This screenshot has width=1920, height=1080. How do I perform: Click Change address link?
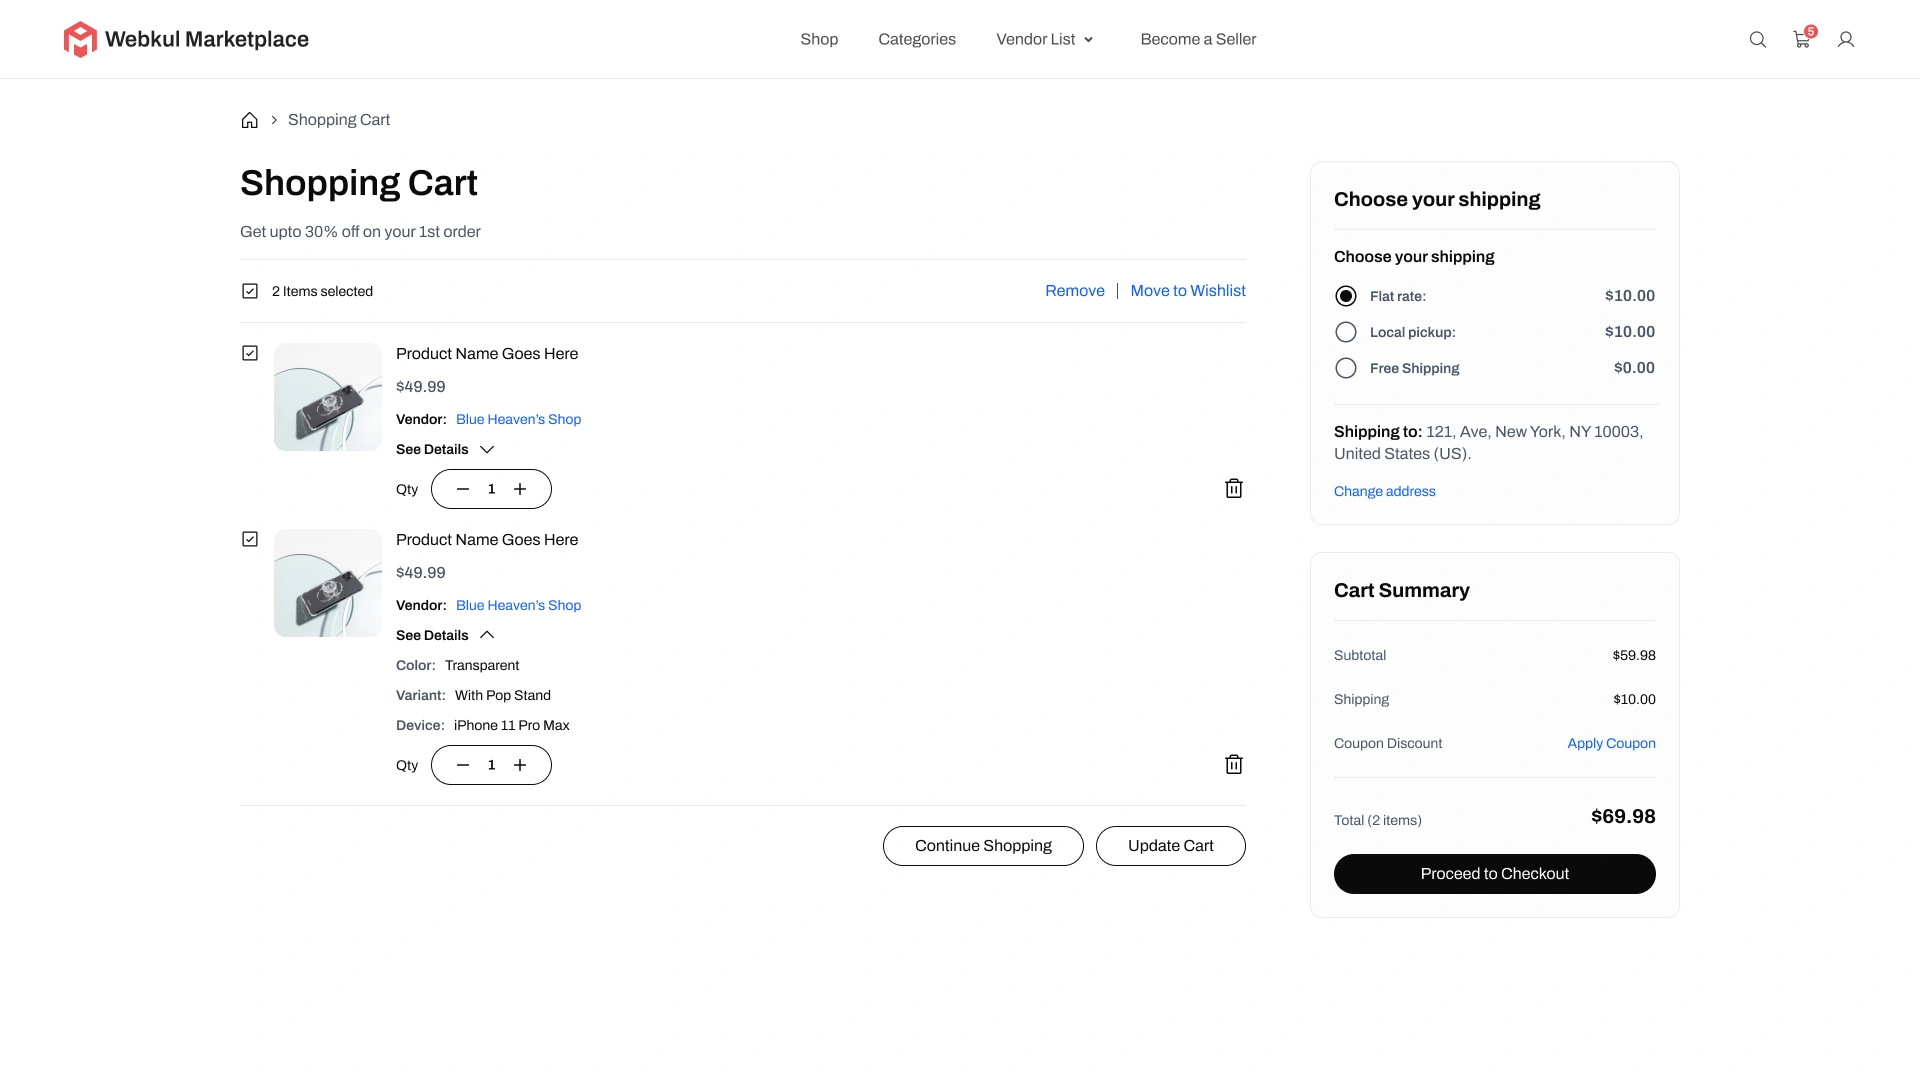click(x=1384, y=491)
